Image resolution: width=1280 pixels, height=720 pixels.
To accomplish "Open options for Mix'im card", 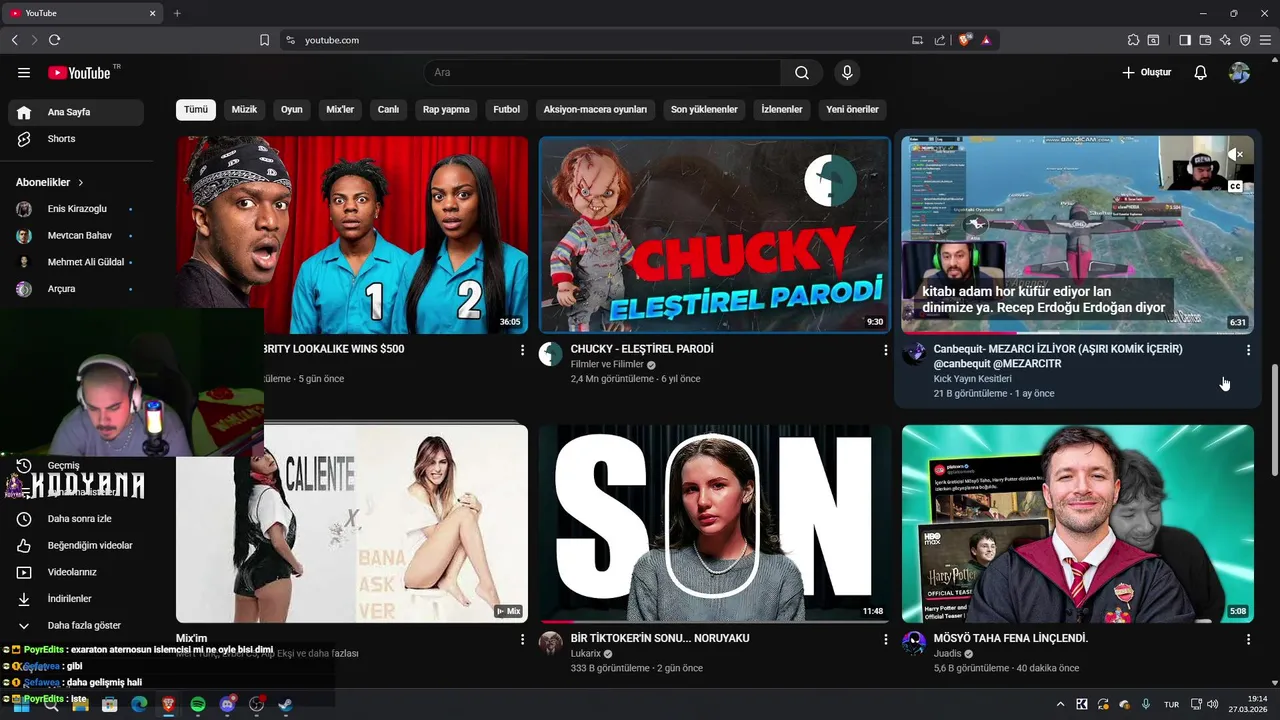I will point(522,639).
